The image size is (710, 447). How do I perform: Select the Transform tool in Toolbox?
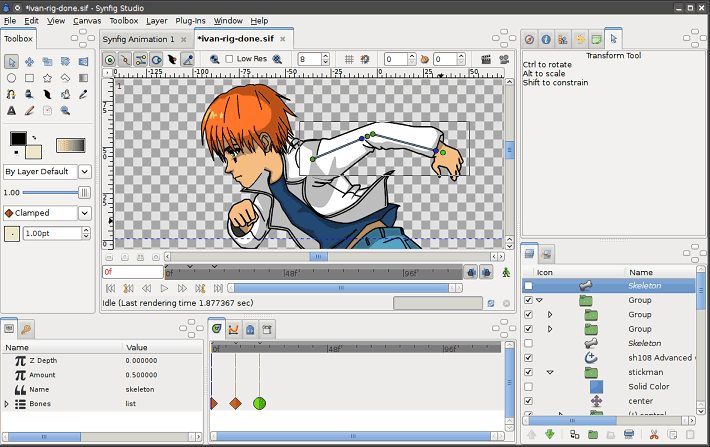[11, 61]
